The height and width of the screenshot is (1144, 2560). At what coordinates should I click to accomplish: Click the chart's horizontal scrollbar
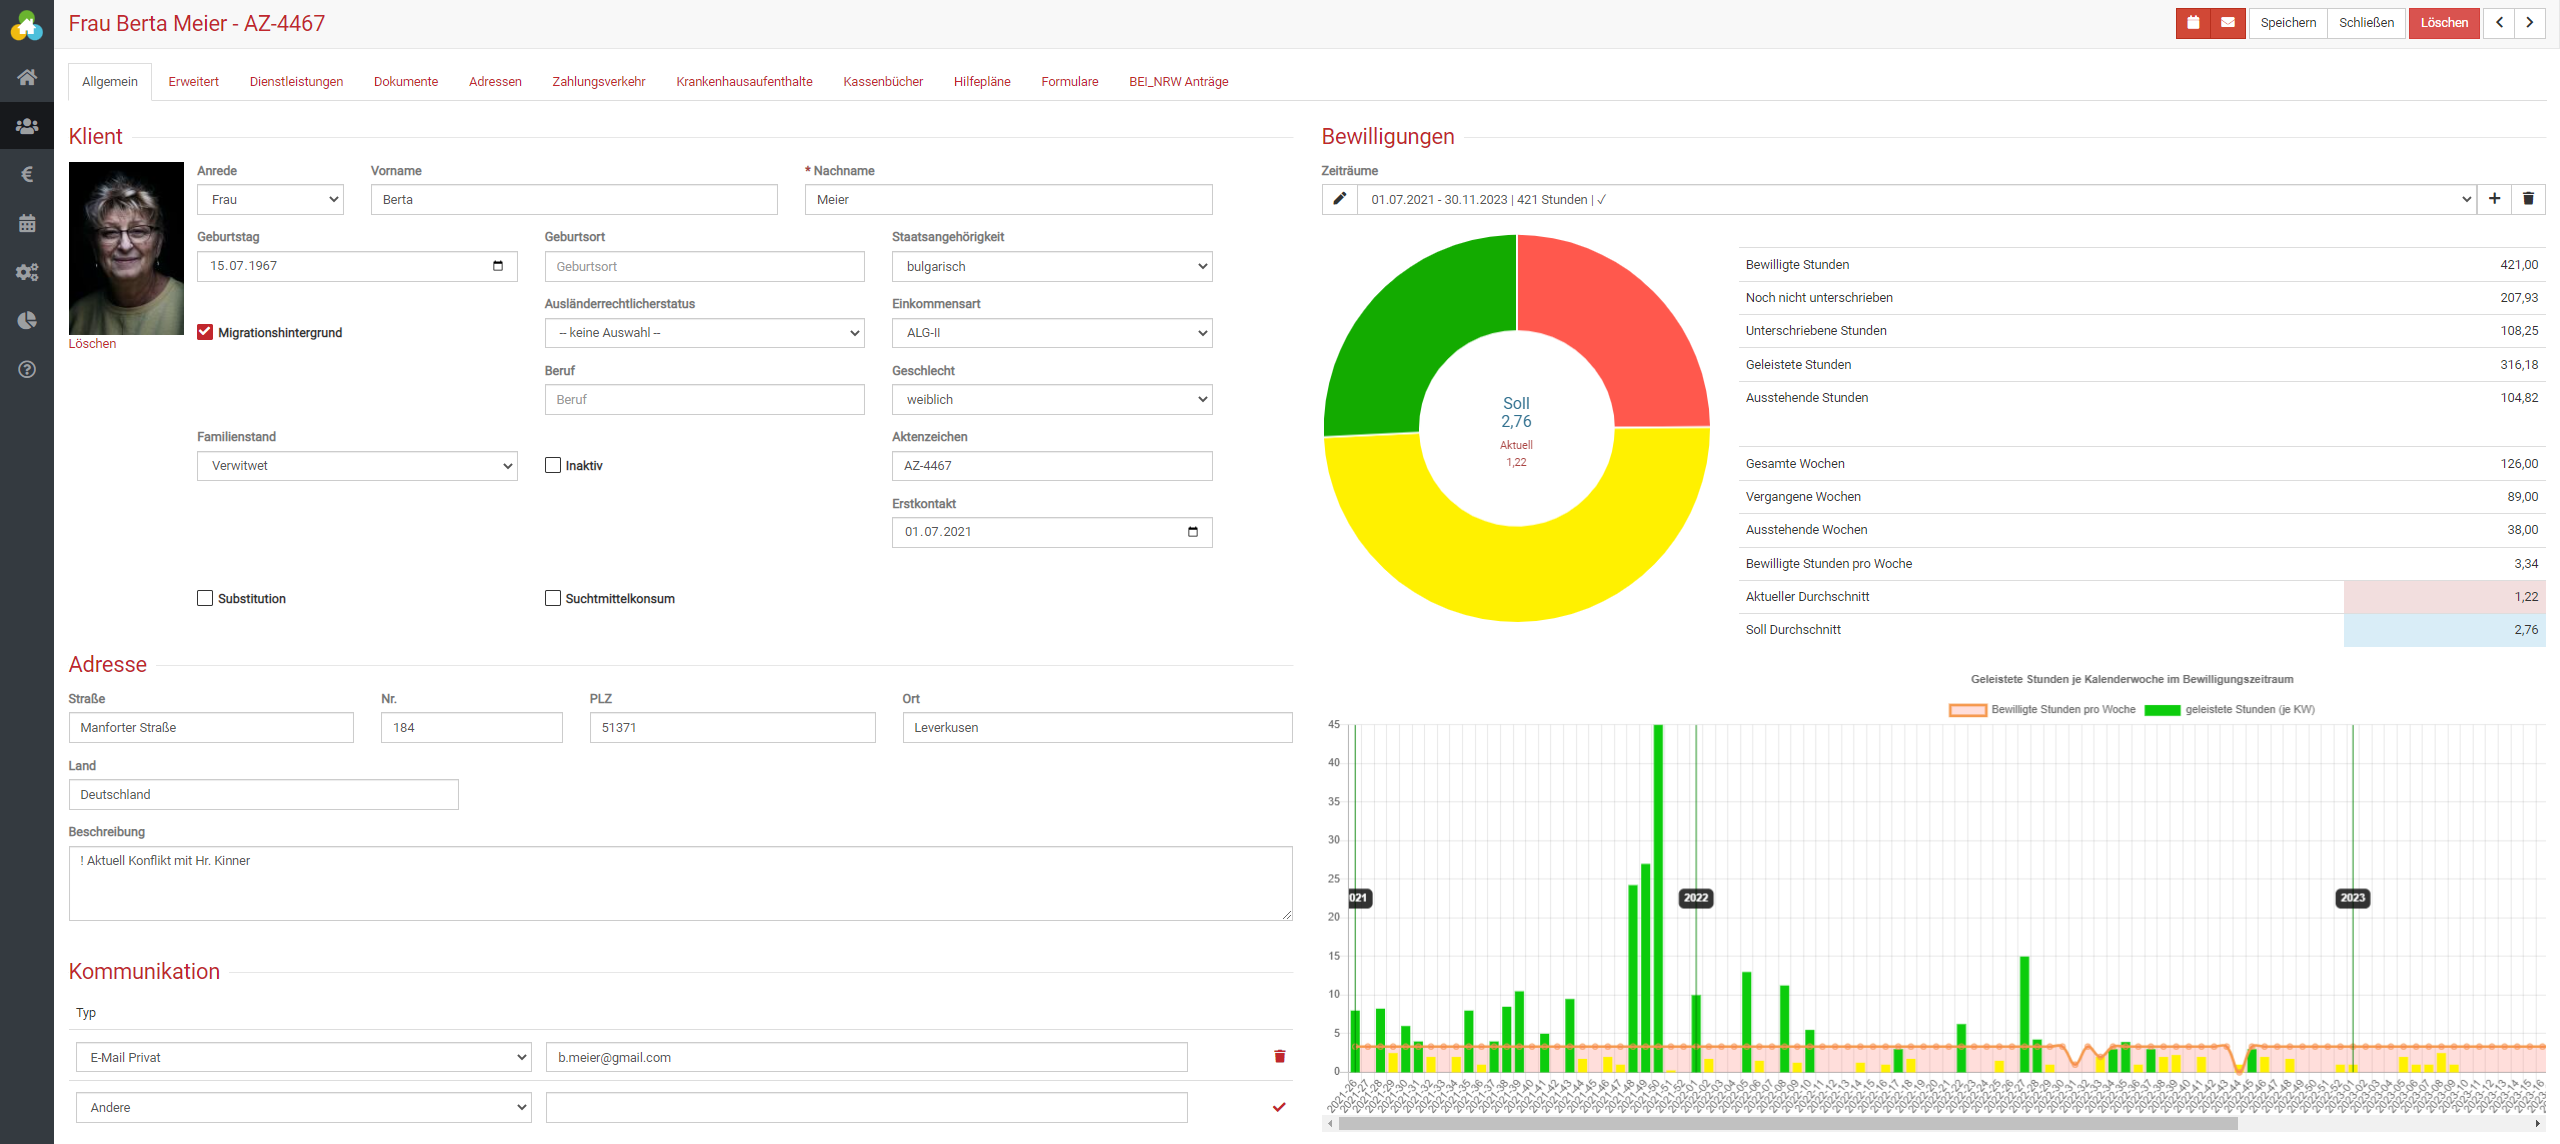[x=1786, y=1124]
